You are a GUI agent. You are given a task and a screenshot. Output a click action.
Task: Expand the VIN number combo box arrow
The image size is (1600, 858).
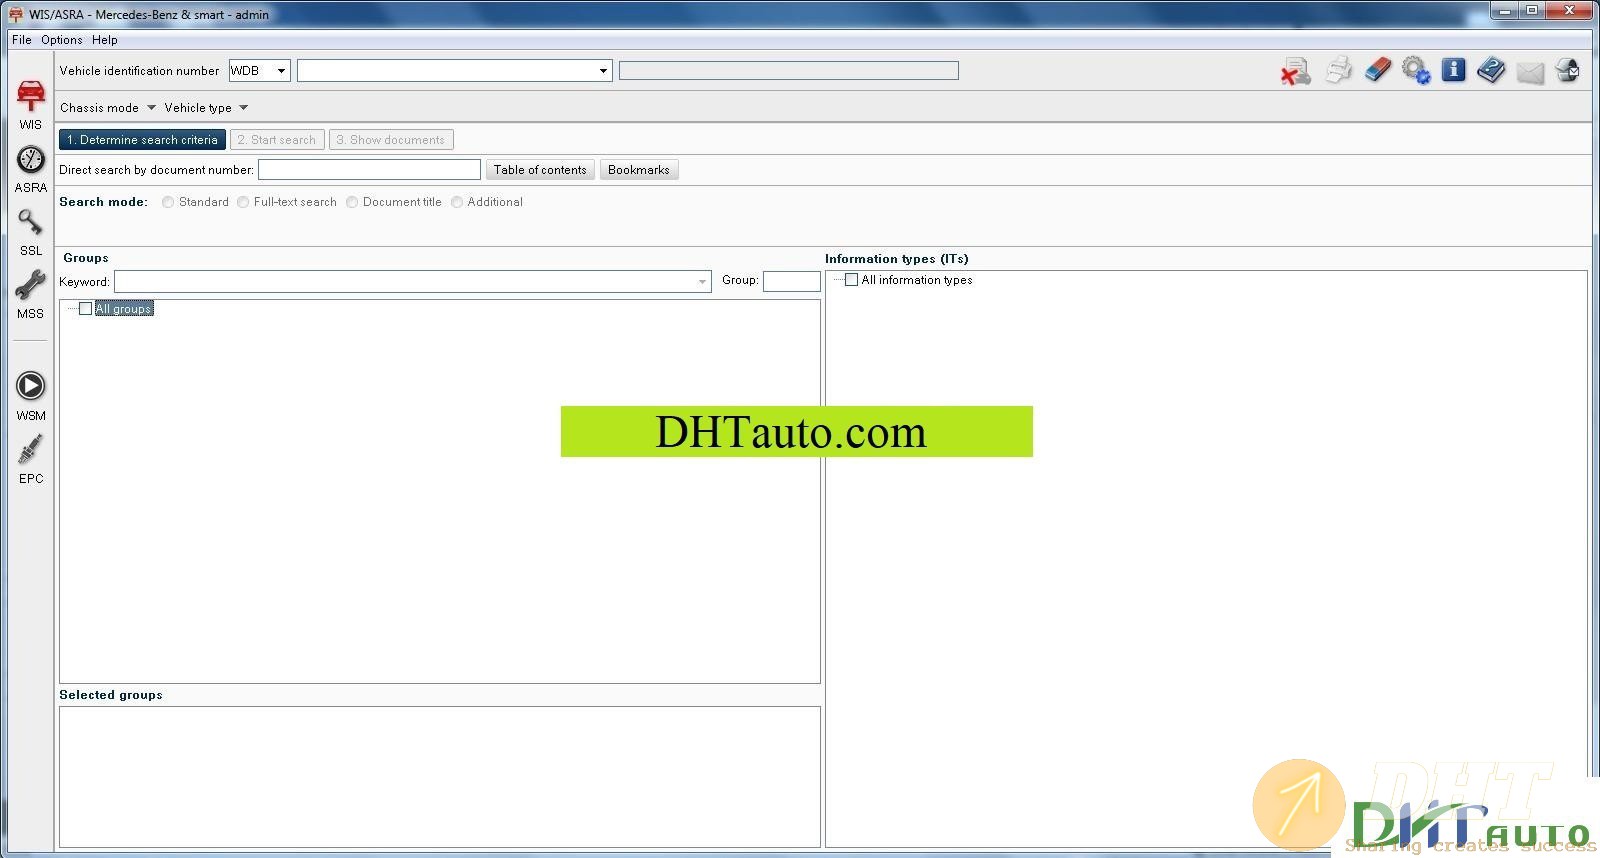(x=603, y=71)
